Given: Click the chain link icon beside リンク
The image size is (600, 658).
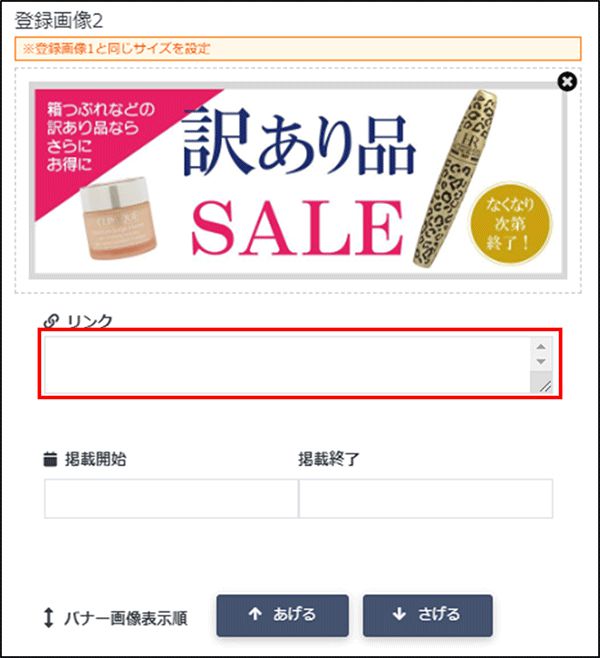Looking at the screenshot, I should 51,321.
